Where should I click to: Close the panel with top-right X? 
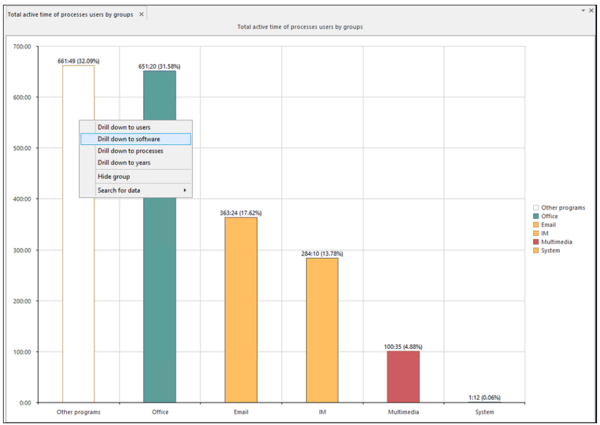click(x=591, y=9)
